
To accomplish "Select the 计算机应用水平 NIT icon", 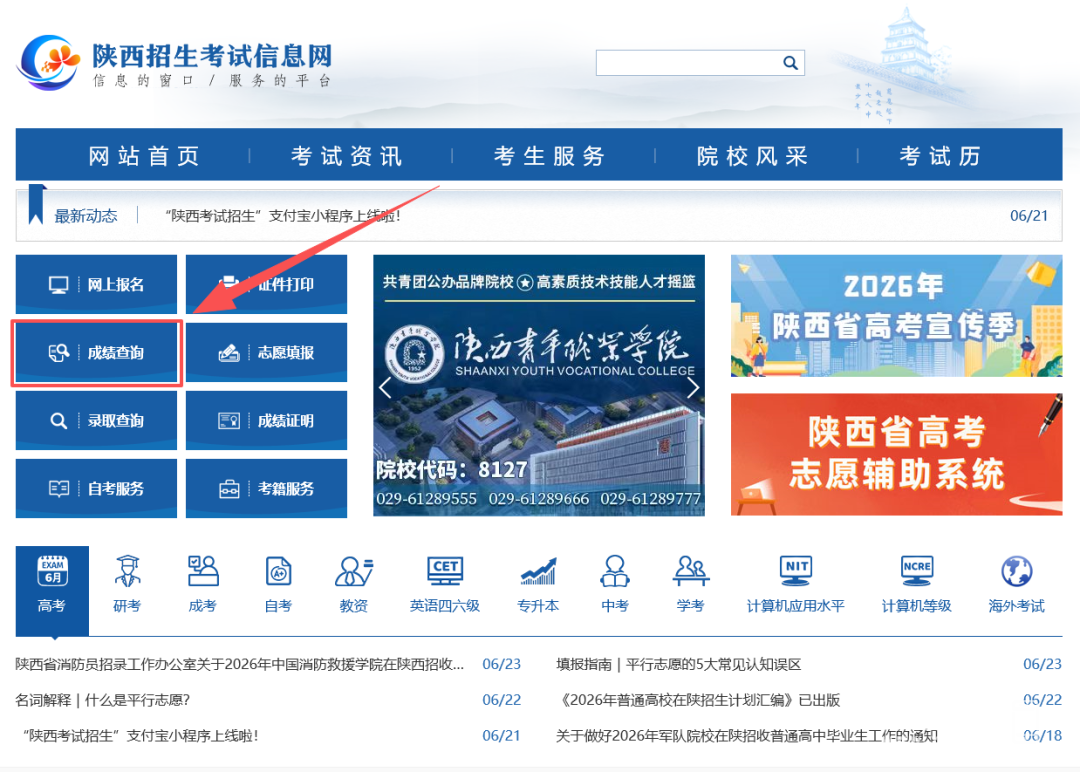I will coord(796,584).
